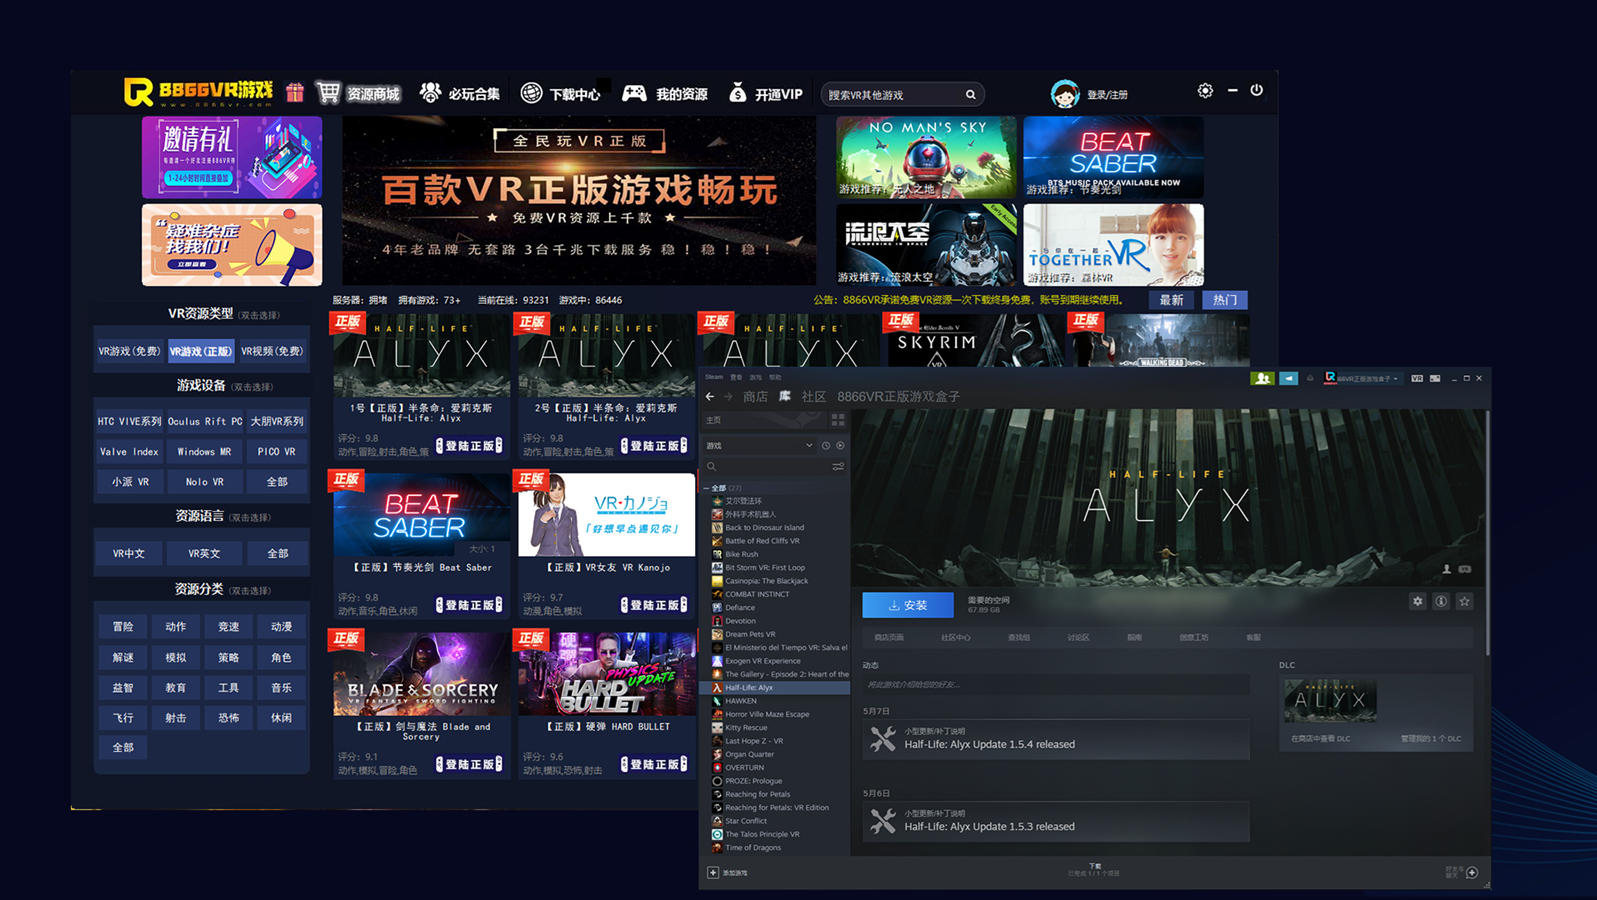The width and height of the screenshot is (1597, 900).
Task: Open the VR女友 VR Kanojo game card image
Action: [x=606, y=515]
